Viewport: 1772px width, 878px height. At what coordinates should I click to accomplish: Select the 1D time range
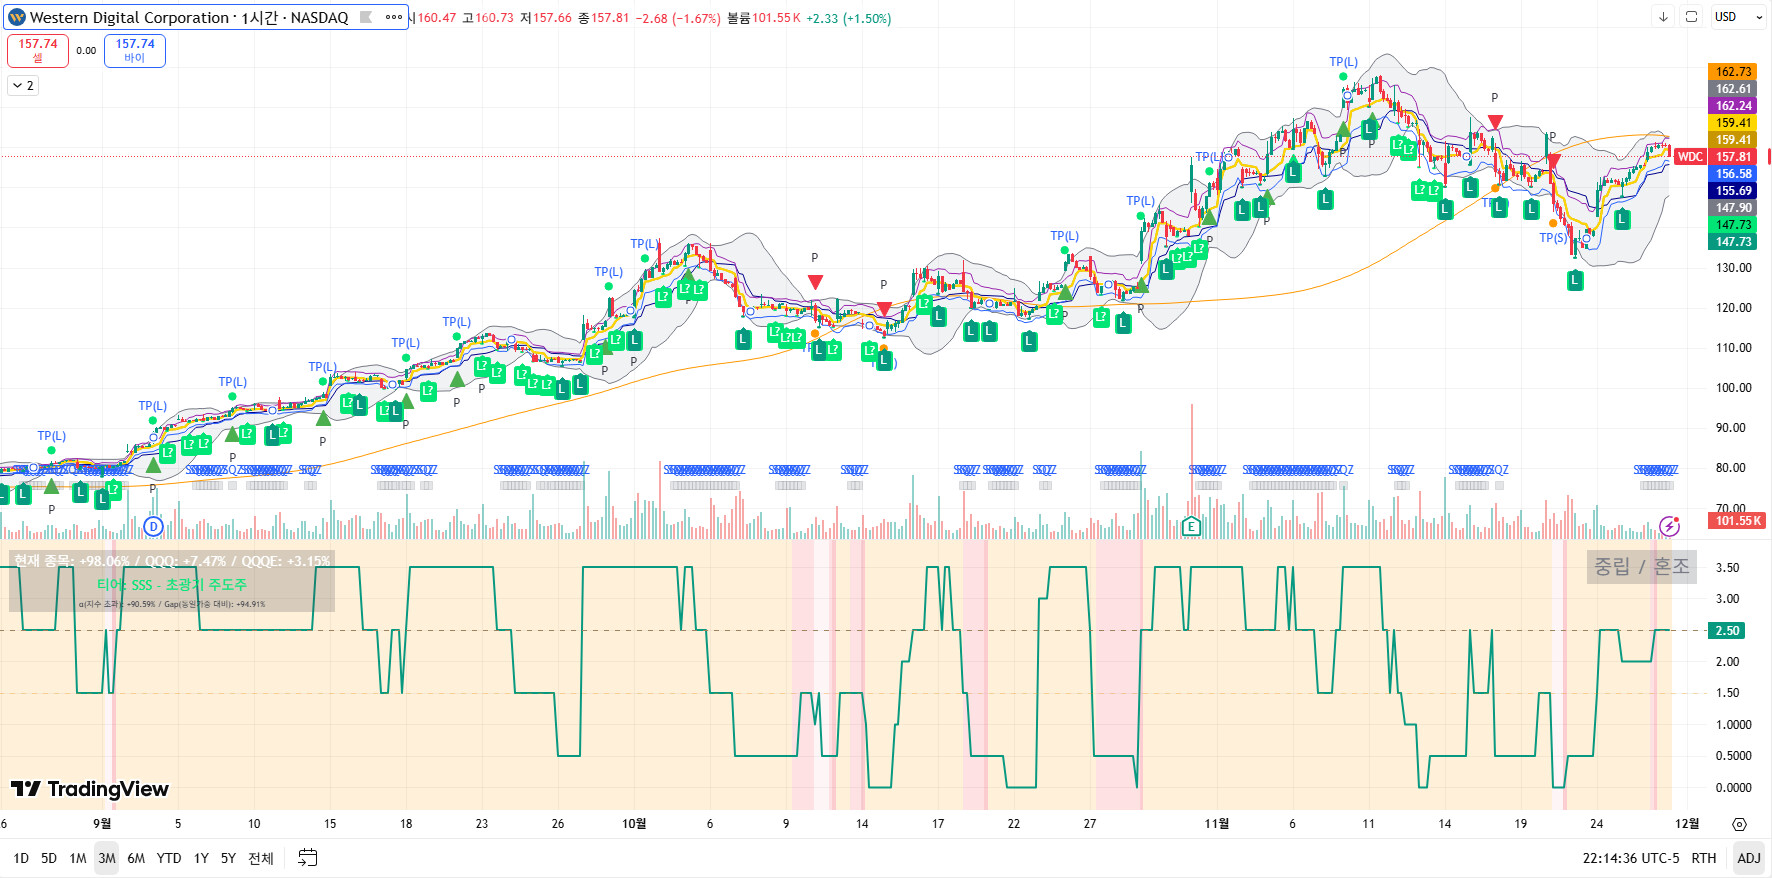[21, 858]
